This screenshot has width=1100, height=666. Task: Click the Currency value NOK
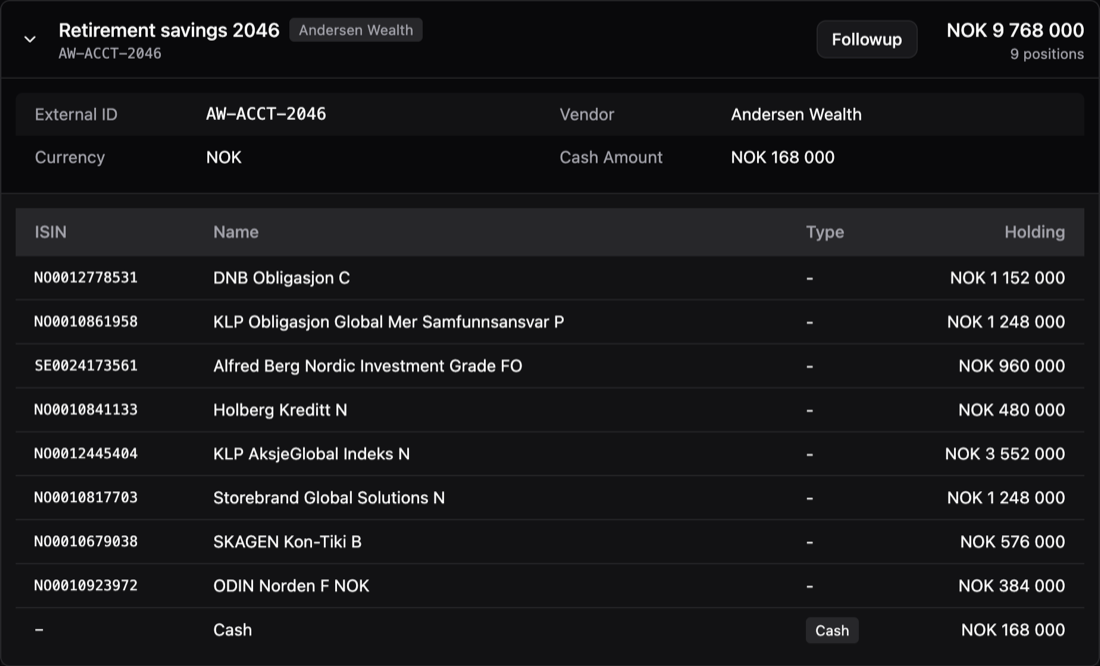(224, 157)
